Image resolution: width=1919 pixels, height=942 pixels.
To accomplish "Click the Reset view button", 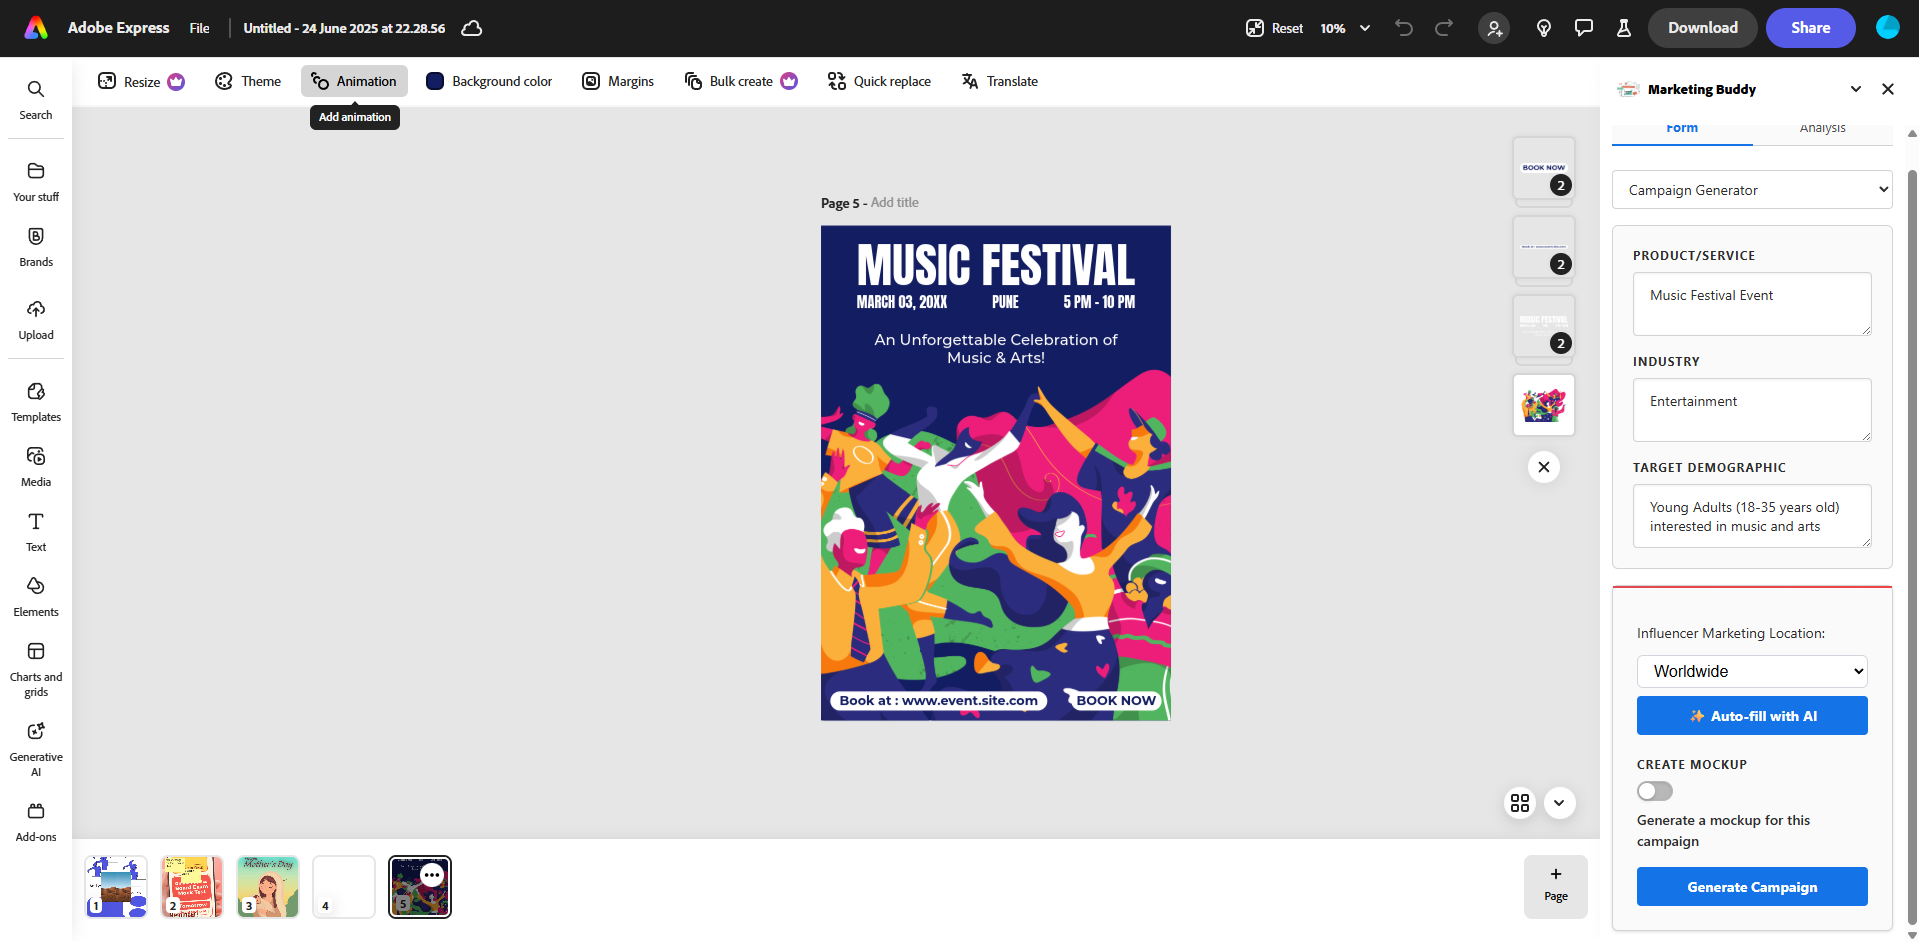I will pos(1274,28).
